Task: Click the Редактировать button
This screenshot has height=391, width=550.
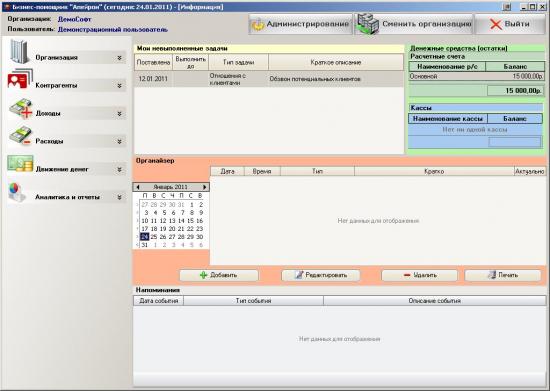Action: coord(321,275)
